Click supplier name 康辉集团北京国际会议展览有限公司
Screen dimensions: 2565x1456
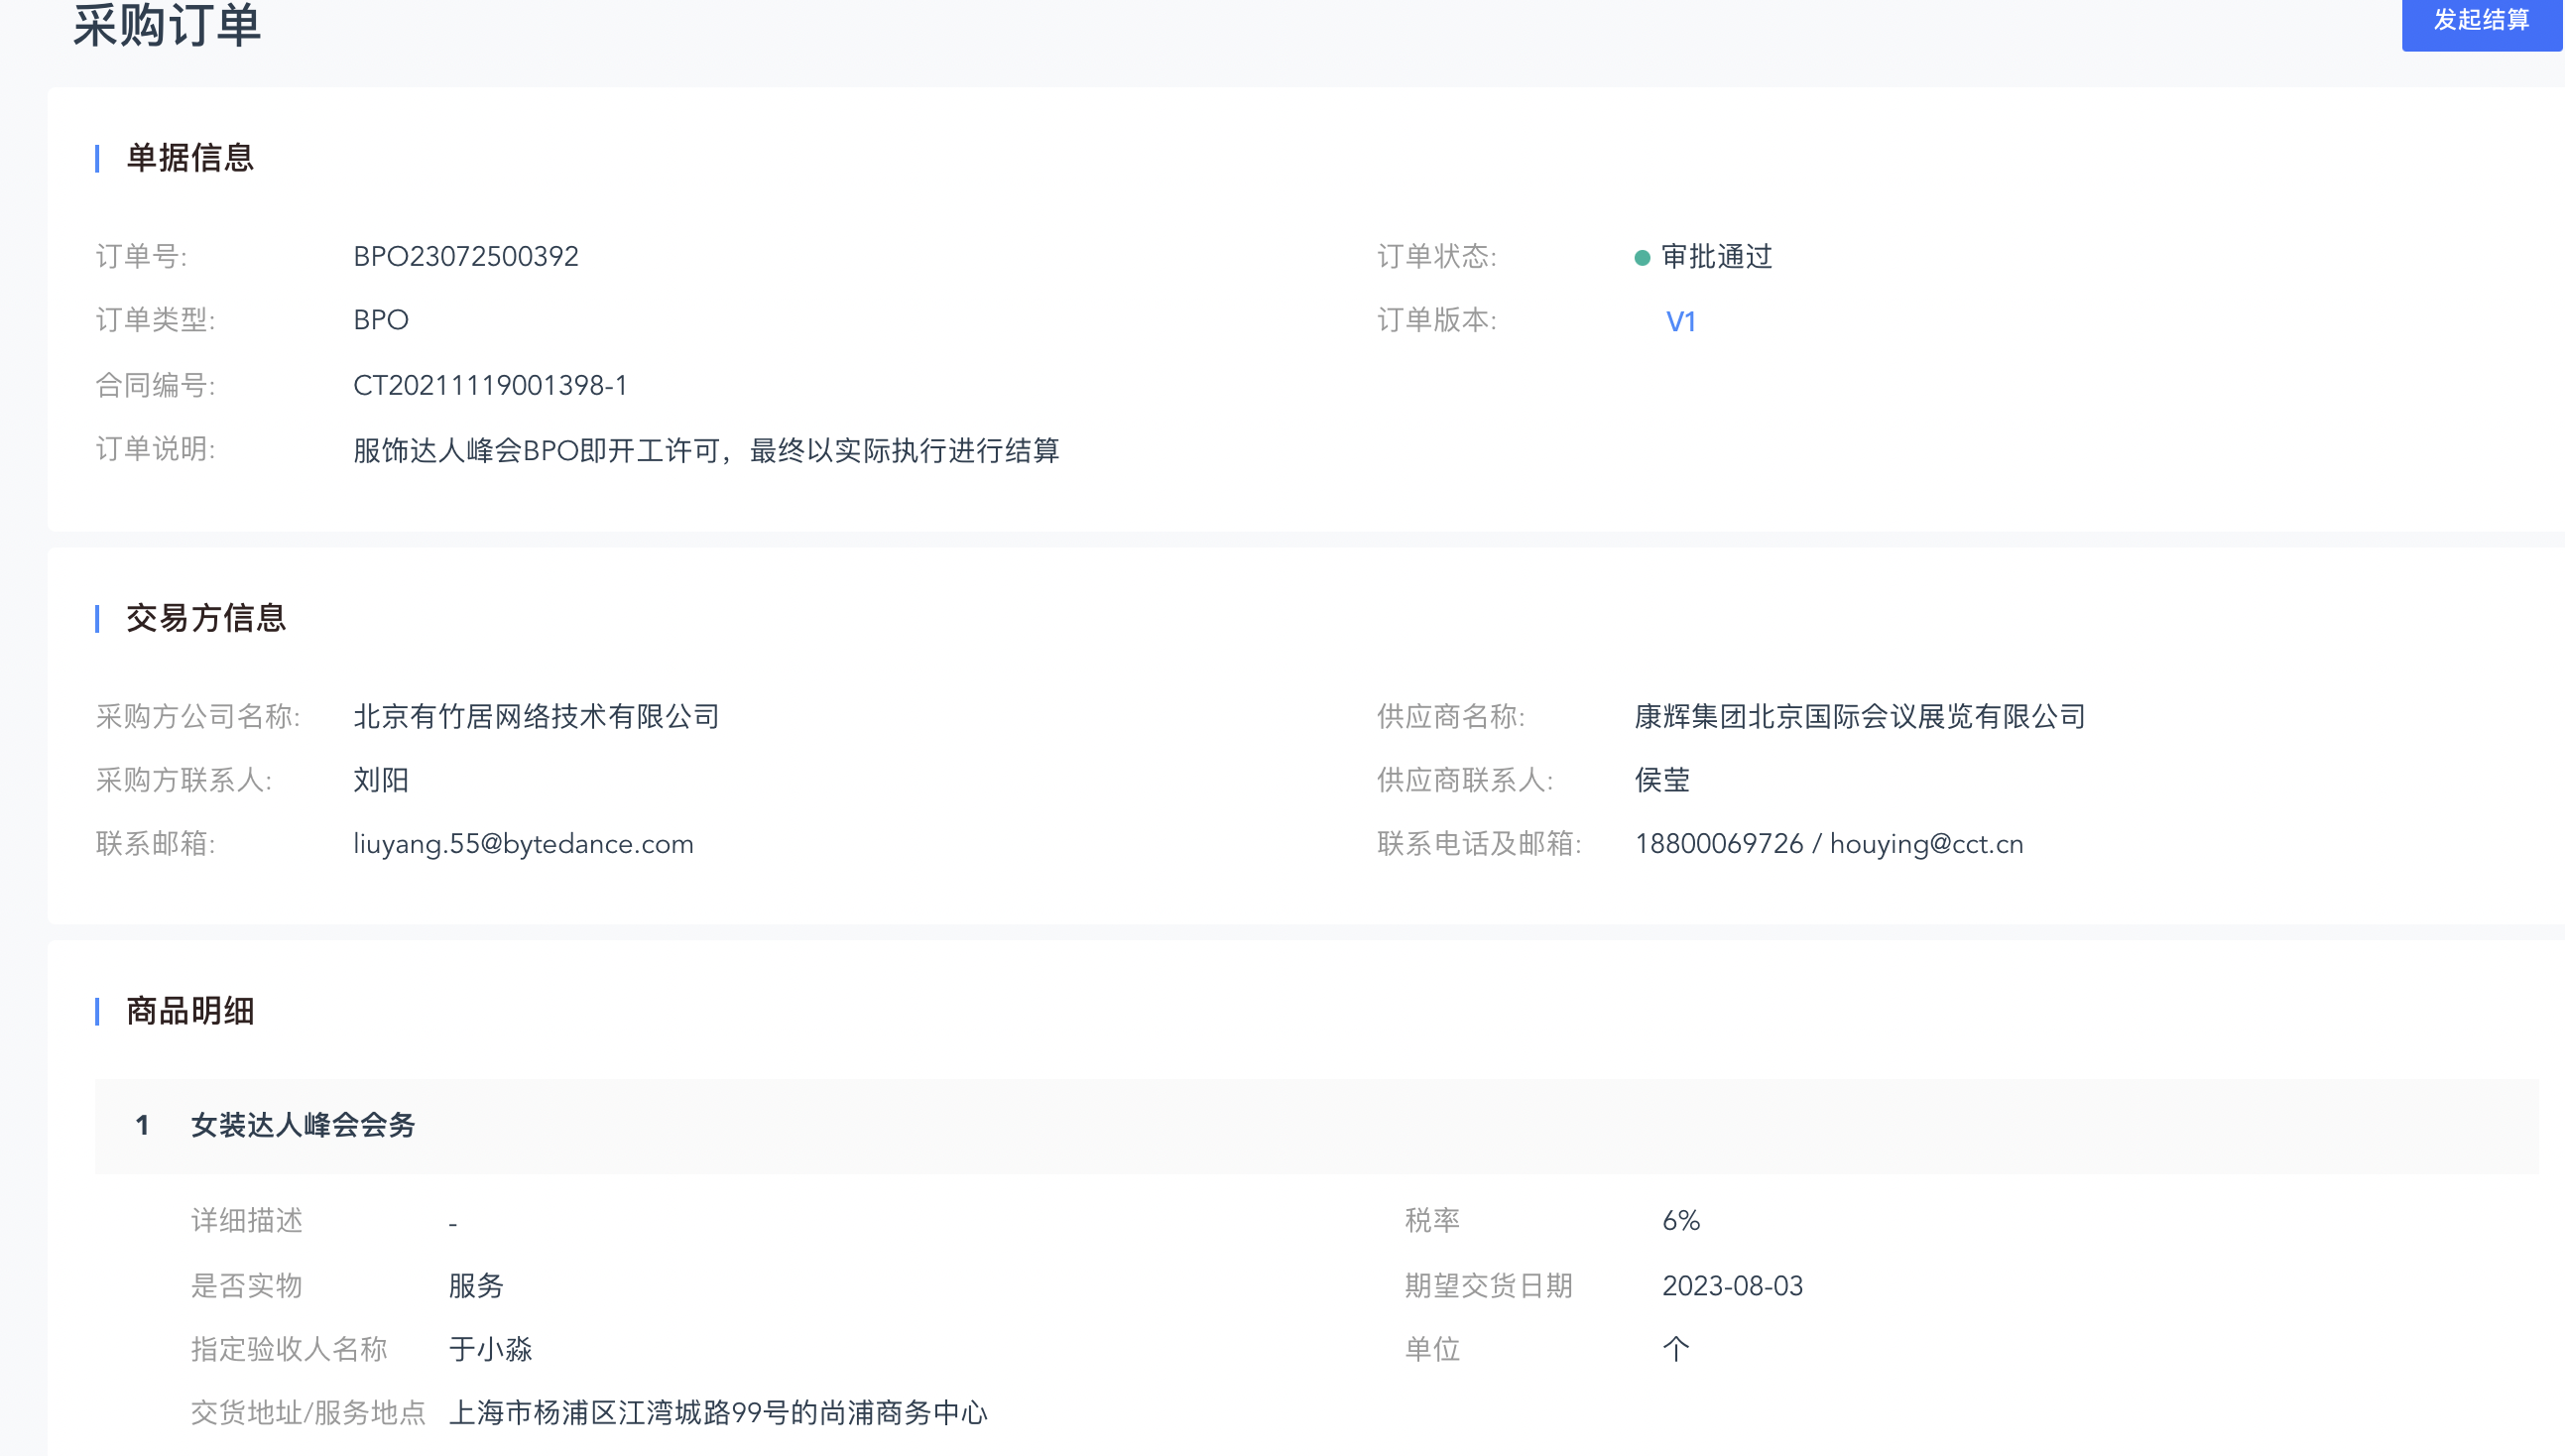(1860, 717)
